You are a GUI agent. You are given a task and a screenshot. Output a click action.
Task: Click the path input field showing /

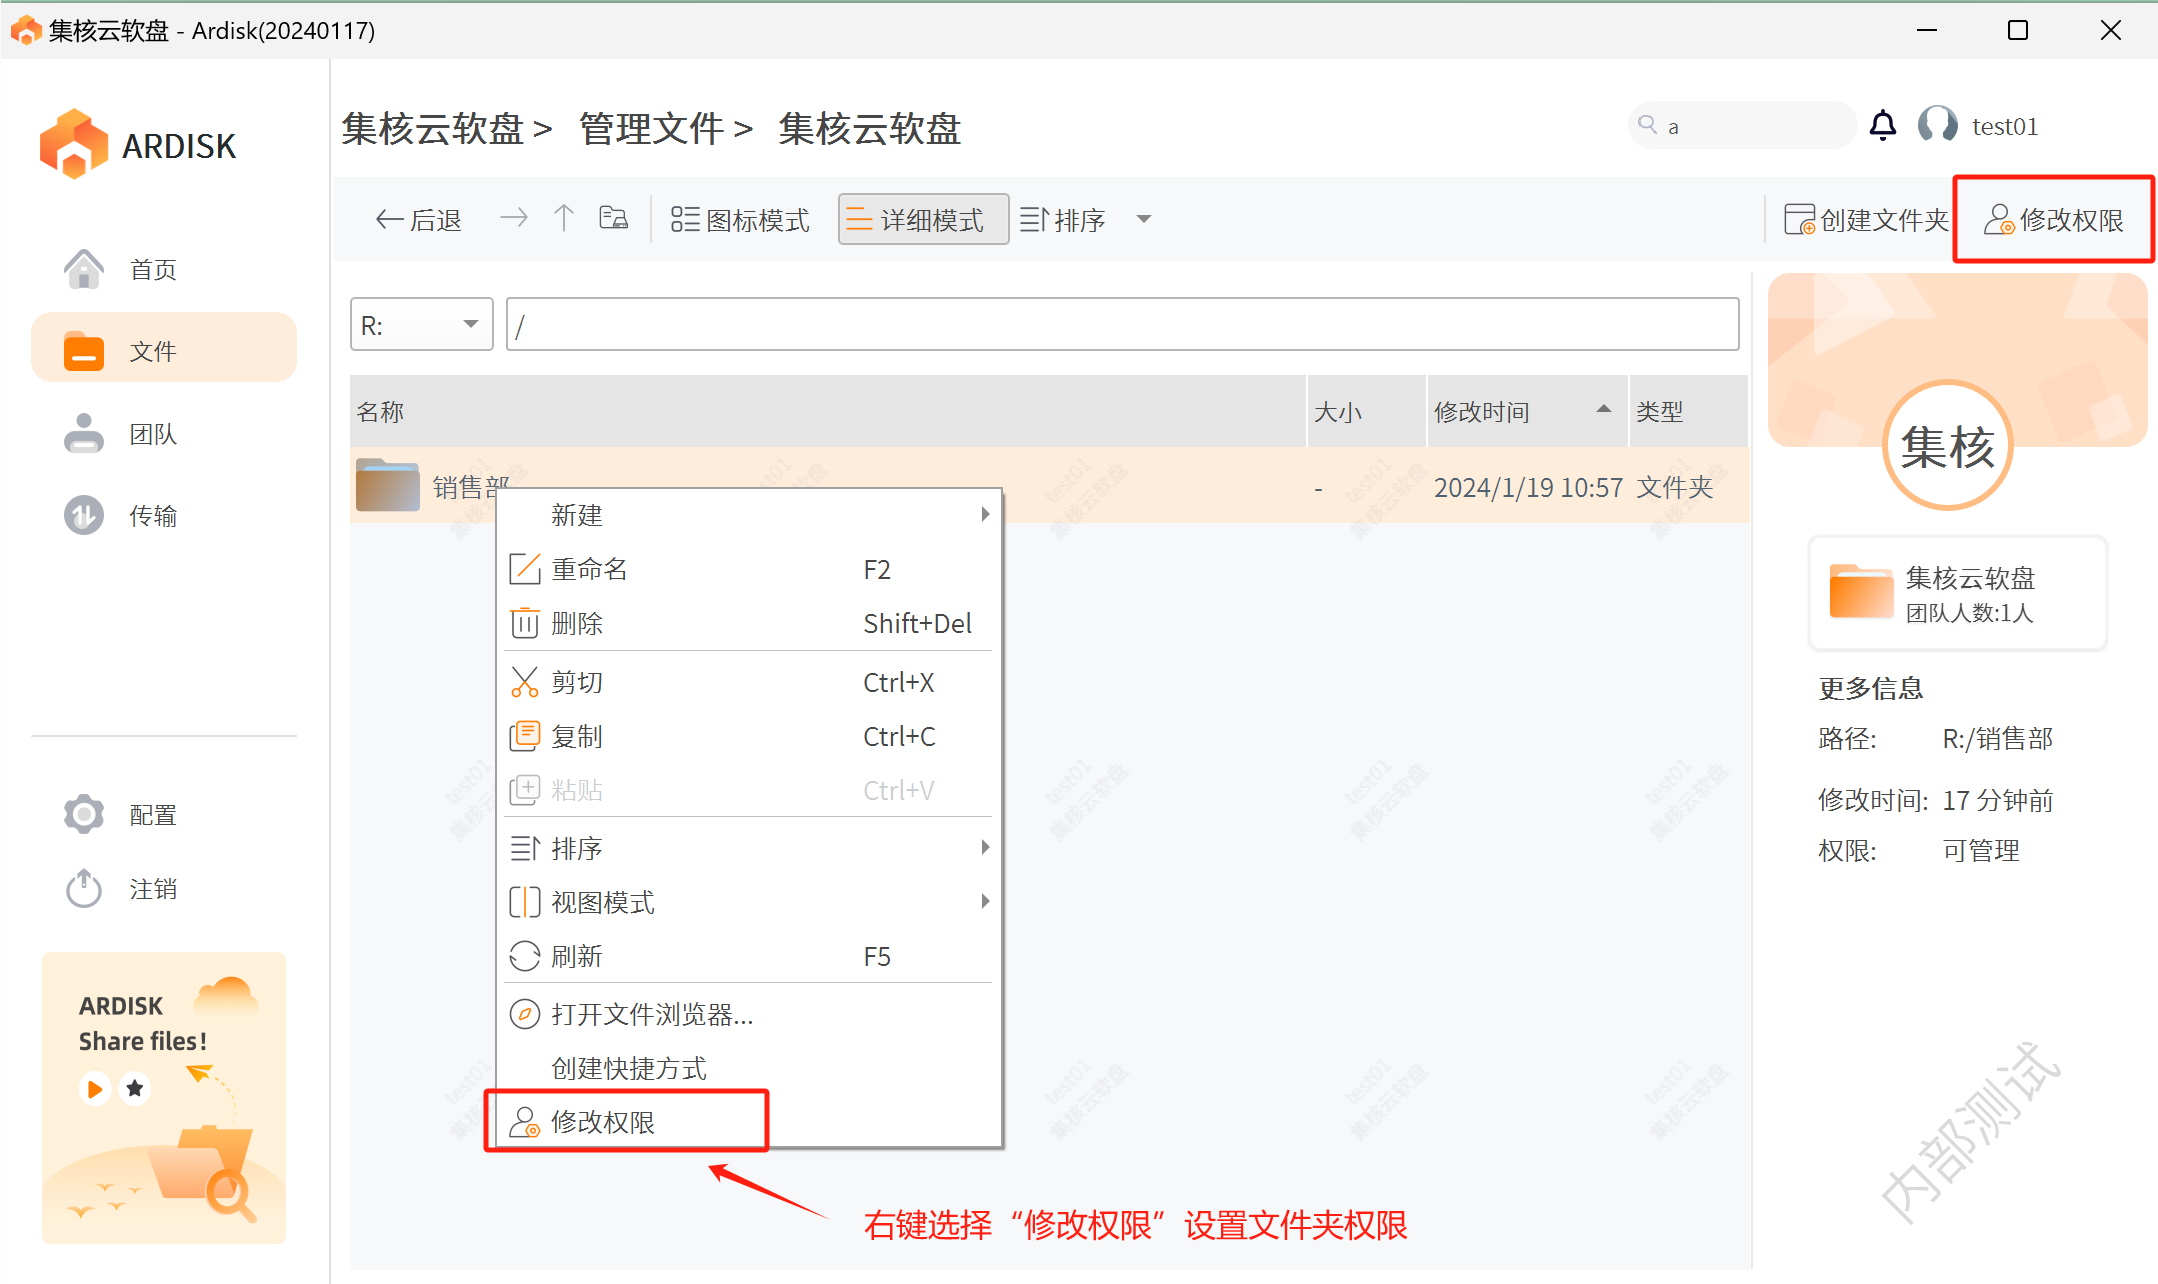[1121, 325]
